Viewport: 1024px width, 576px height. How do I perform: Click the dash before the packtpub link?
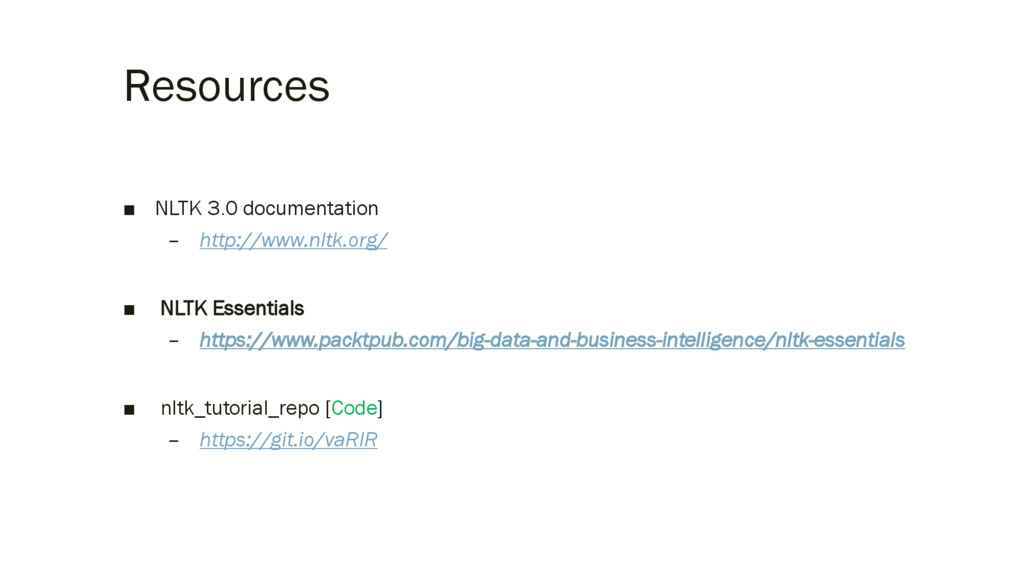tap(174, 341)
